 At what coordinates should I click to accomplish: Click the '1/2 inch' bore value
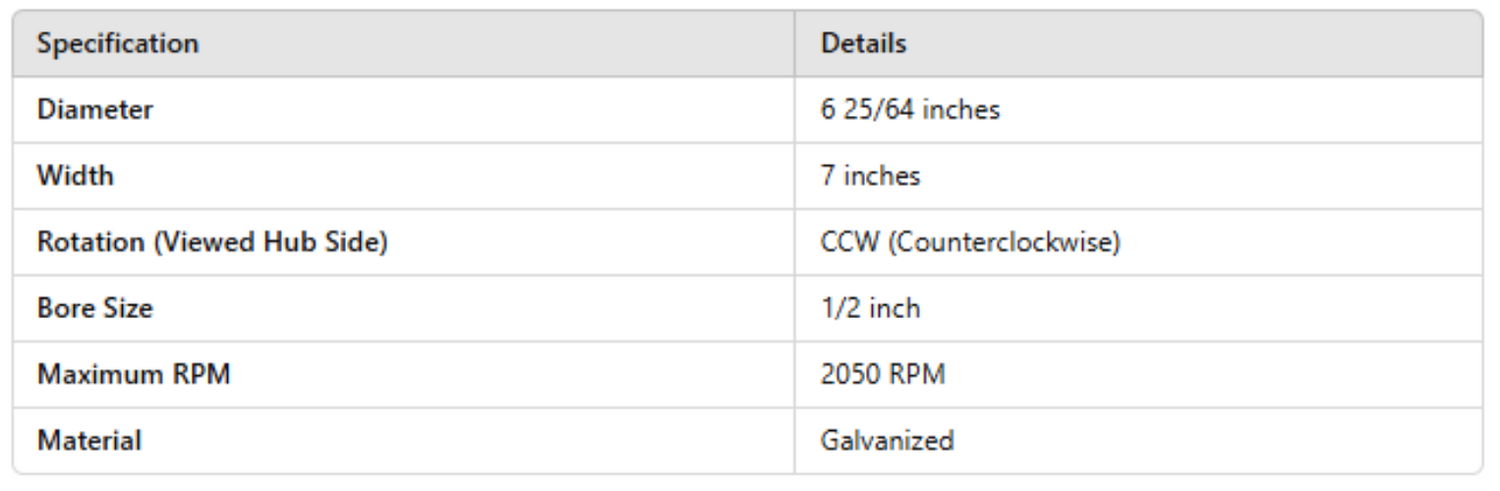870,308
